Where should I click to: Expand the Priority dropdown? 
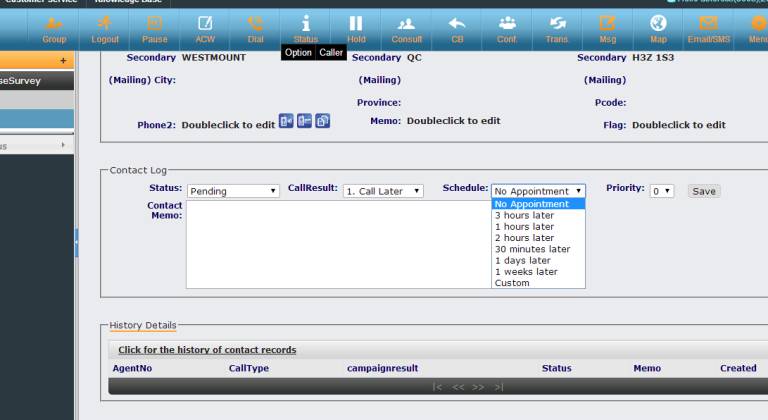pyautogui.click(x=661, y=191)
